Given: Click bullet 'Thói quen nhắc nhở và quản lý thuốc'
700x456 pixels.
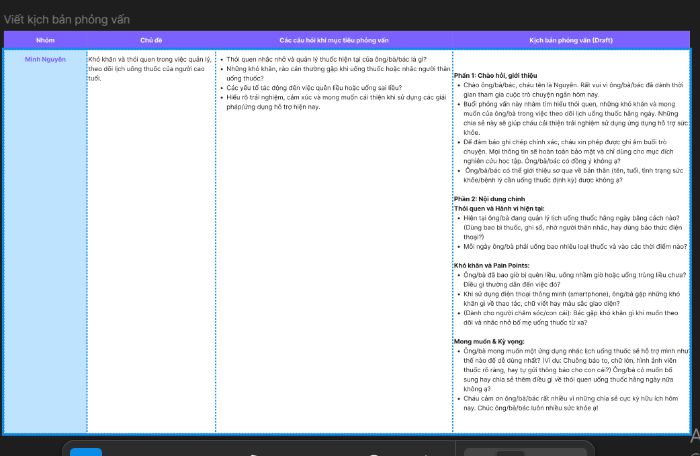Looking at the screenshot, I should [x=326, y=59].
